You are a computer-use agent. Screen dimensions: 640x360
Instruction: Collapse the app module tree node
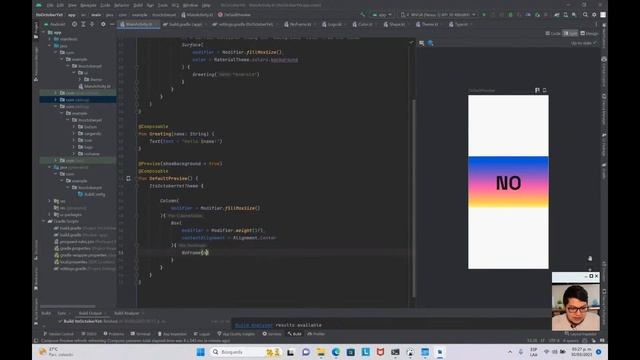pos(44,32)
